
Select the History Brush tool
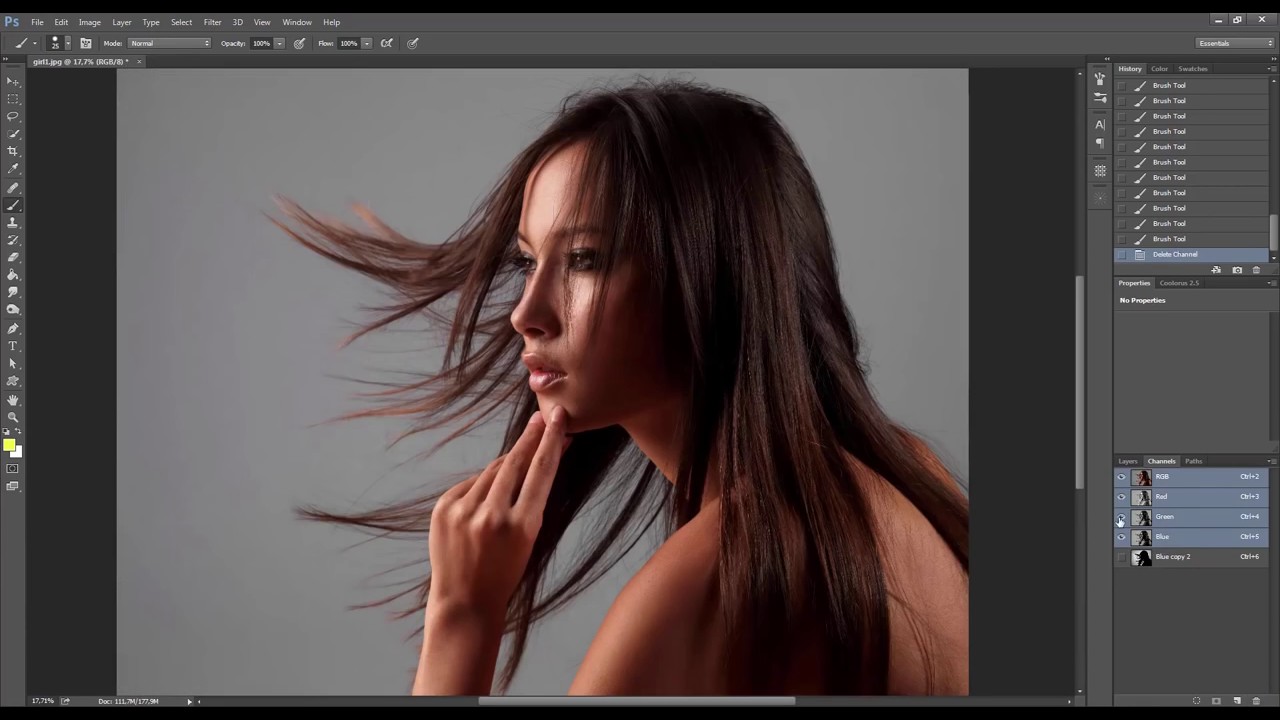click(x=13, y=240)
